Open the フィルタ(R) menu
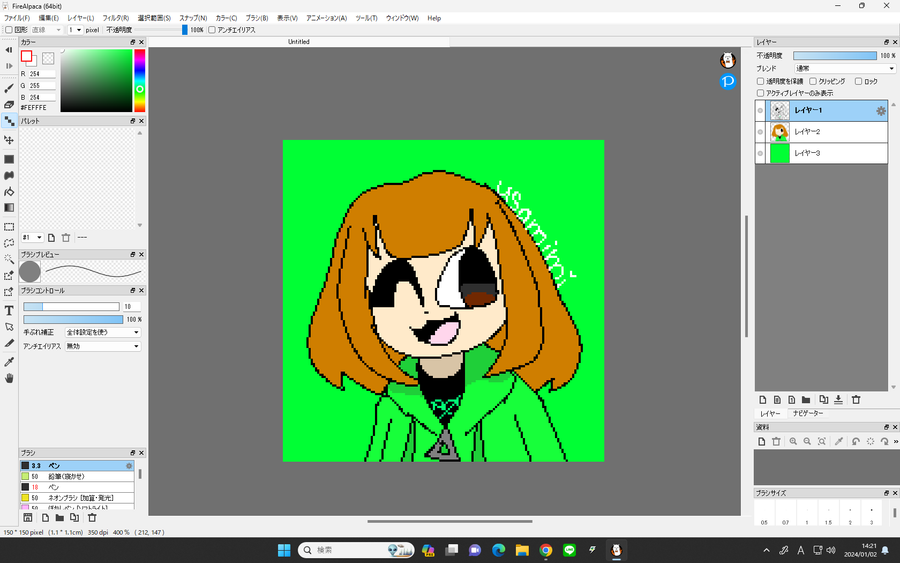This screenshot has height=563, width=900. [115, 18]
